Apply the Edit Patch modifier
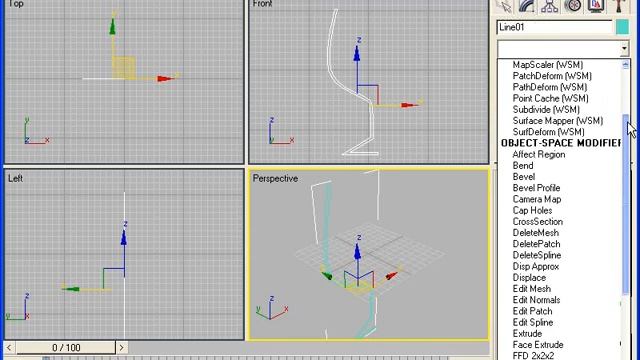Screen dimensions: 640x360 [532, 311]
